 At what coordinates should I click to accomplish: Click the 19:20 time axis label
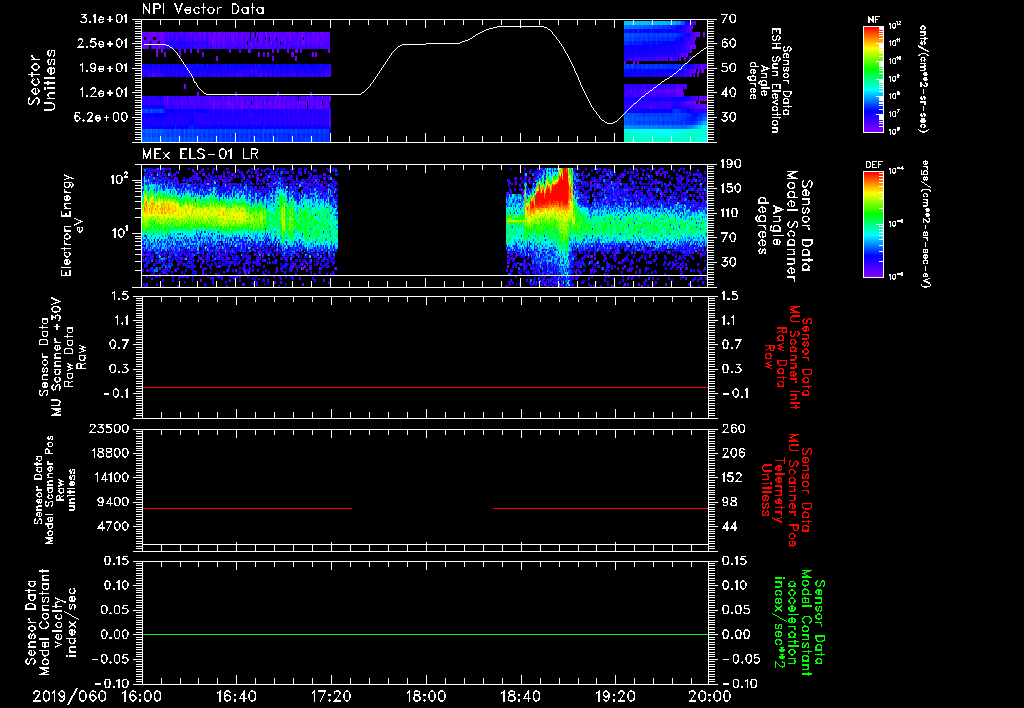click(615, 696)
